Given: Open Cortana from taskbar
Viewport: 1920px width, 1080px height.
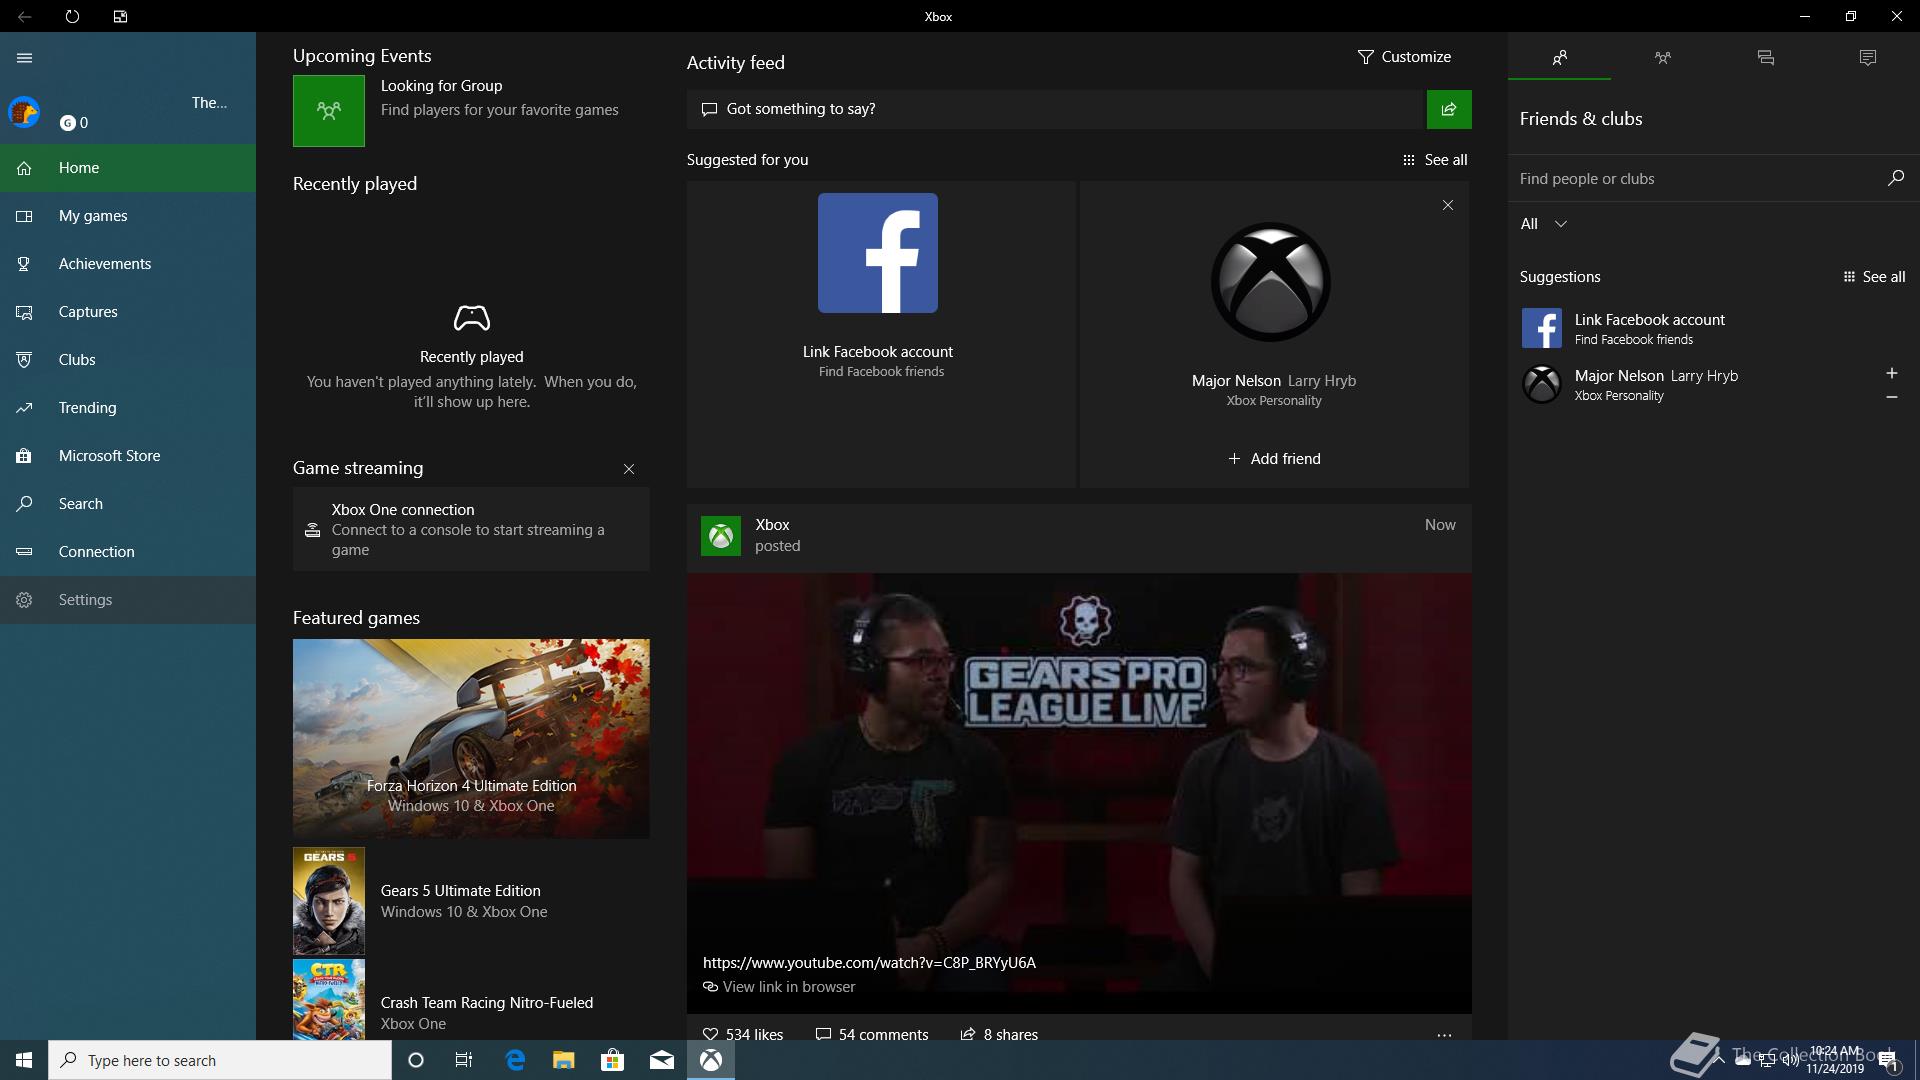Looking at the screenshot, I should [x=416, y=1060].
